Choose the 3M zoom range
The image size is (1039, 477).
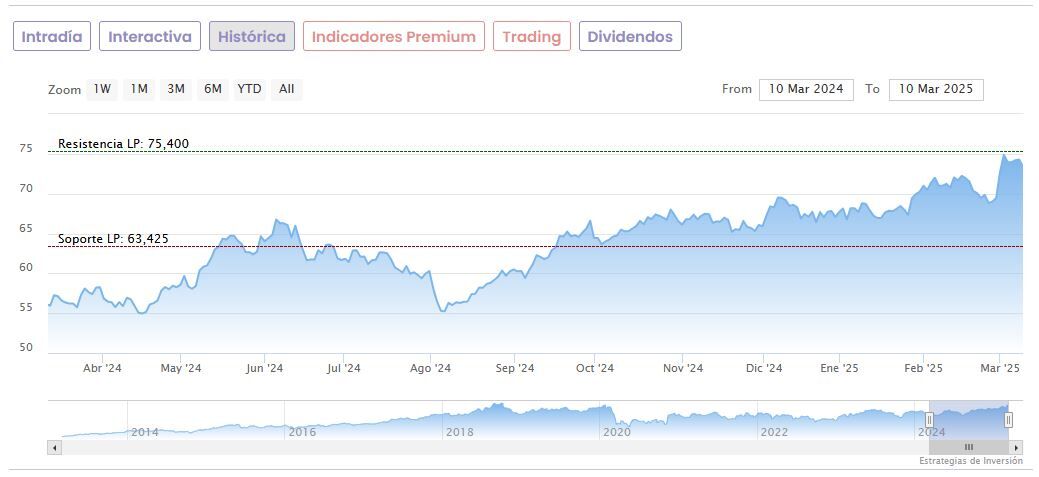pyautogui.click(x=176, y=89)
